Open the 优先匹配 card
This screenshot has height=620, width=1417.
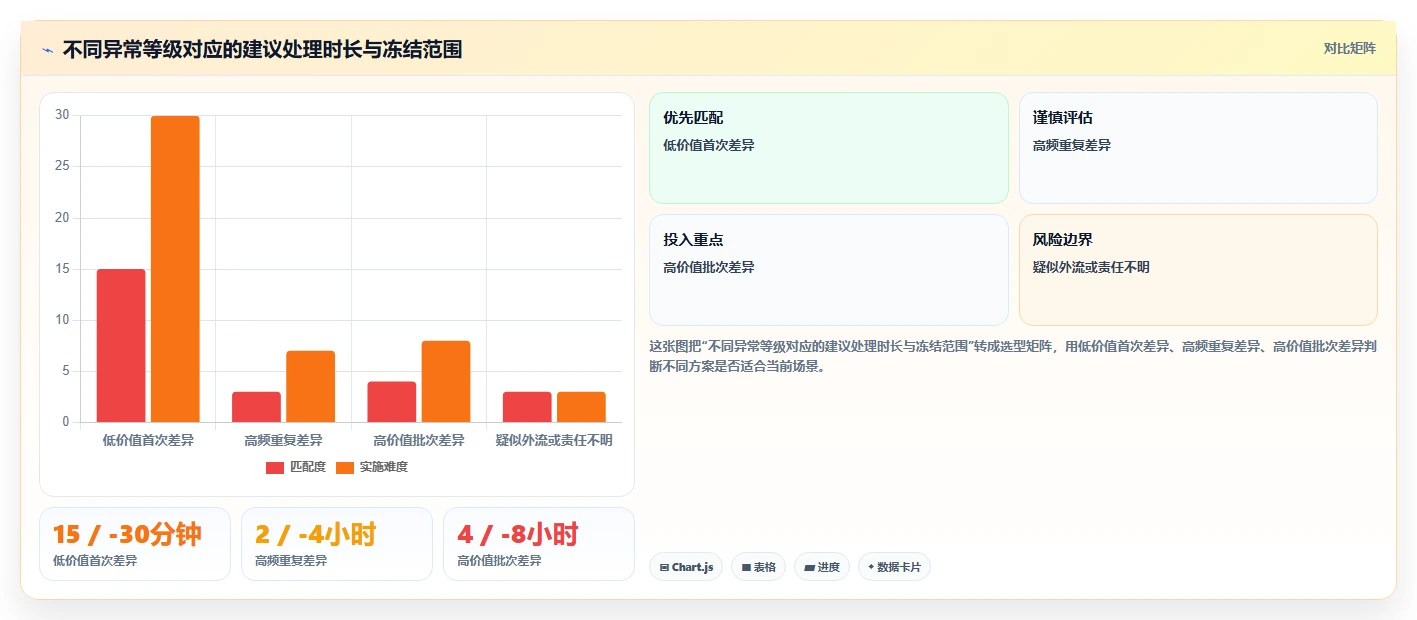coord(829,148)
